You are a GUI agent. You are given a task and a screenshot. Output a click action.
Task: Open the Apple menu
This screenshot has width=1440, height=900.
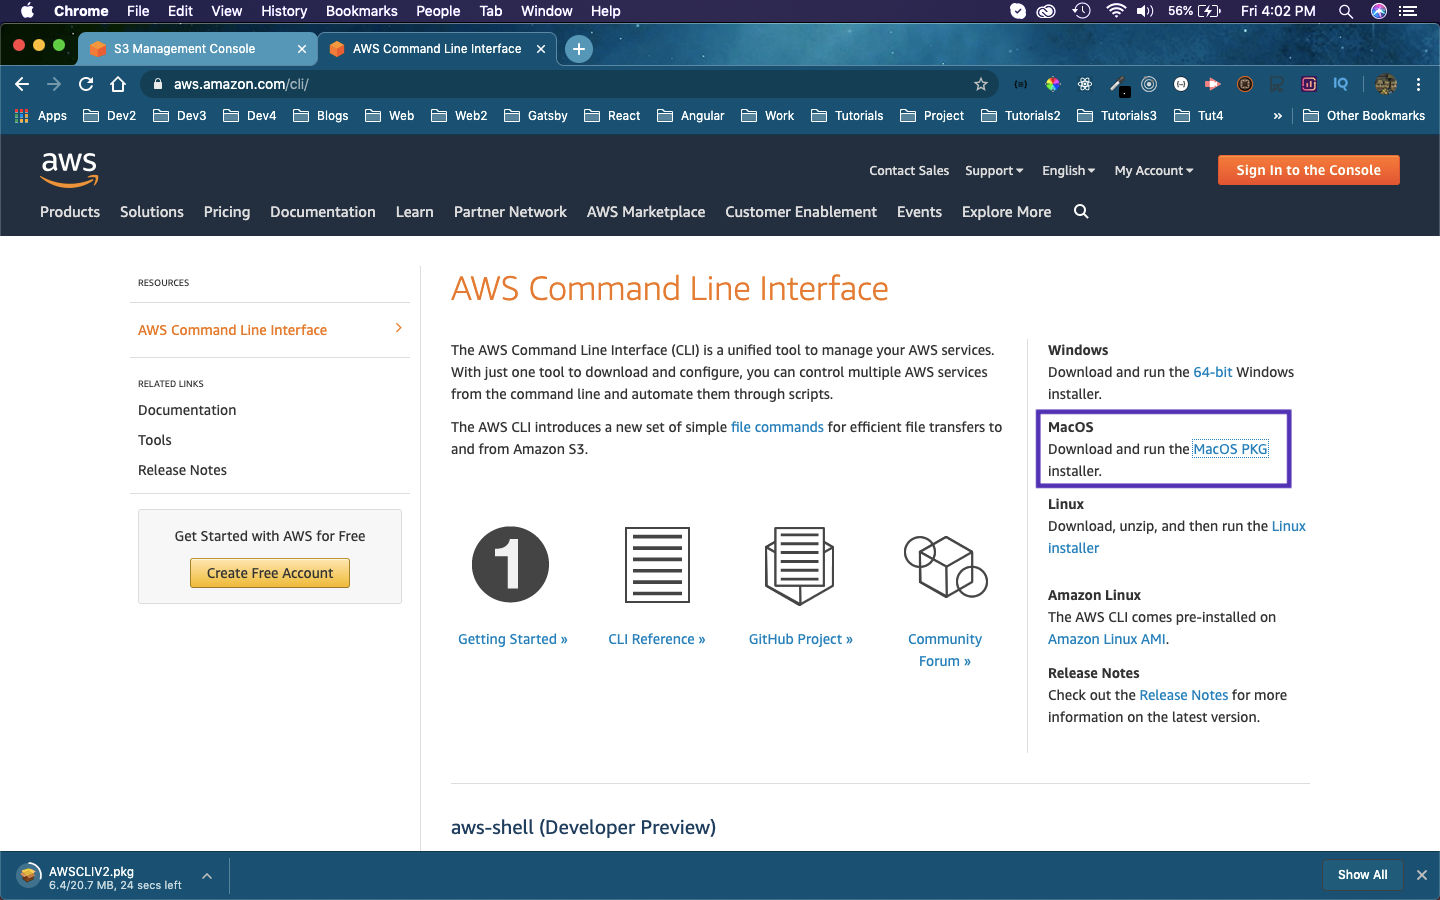pos(27,11)
